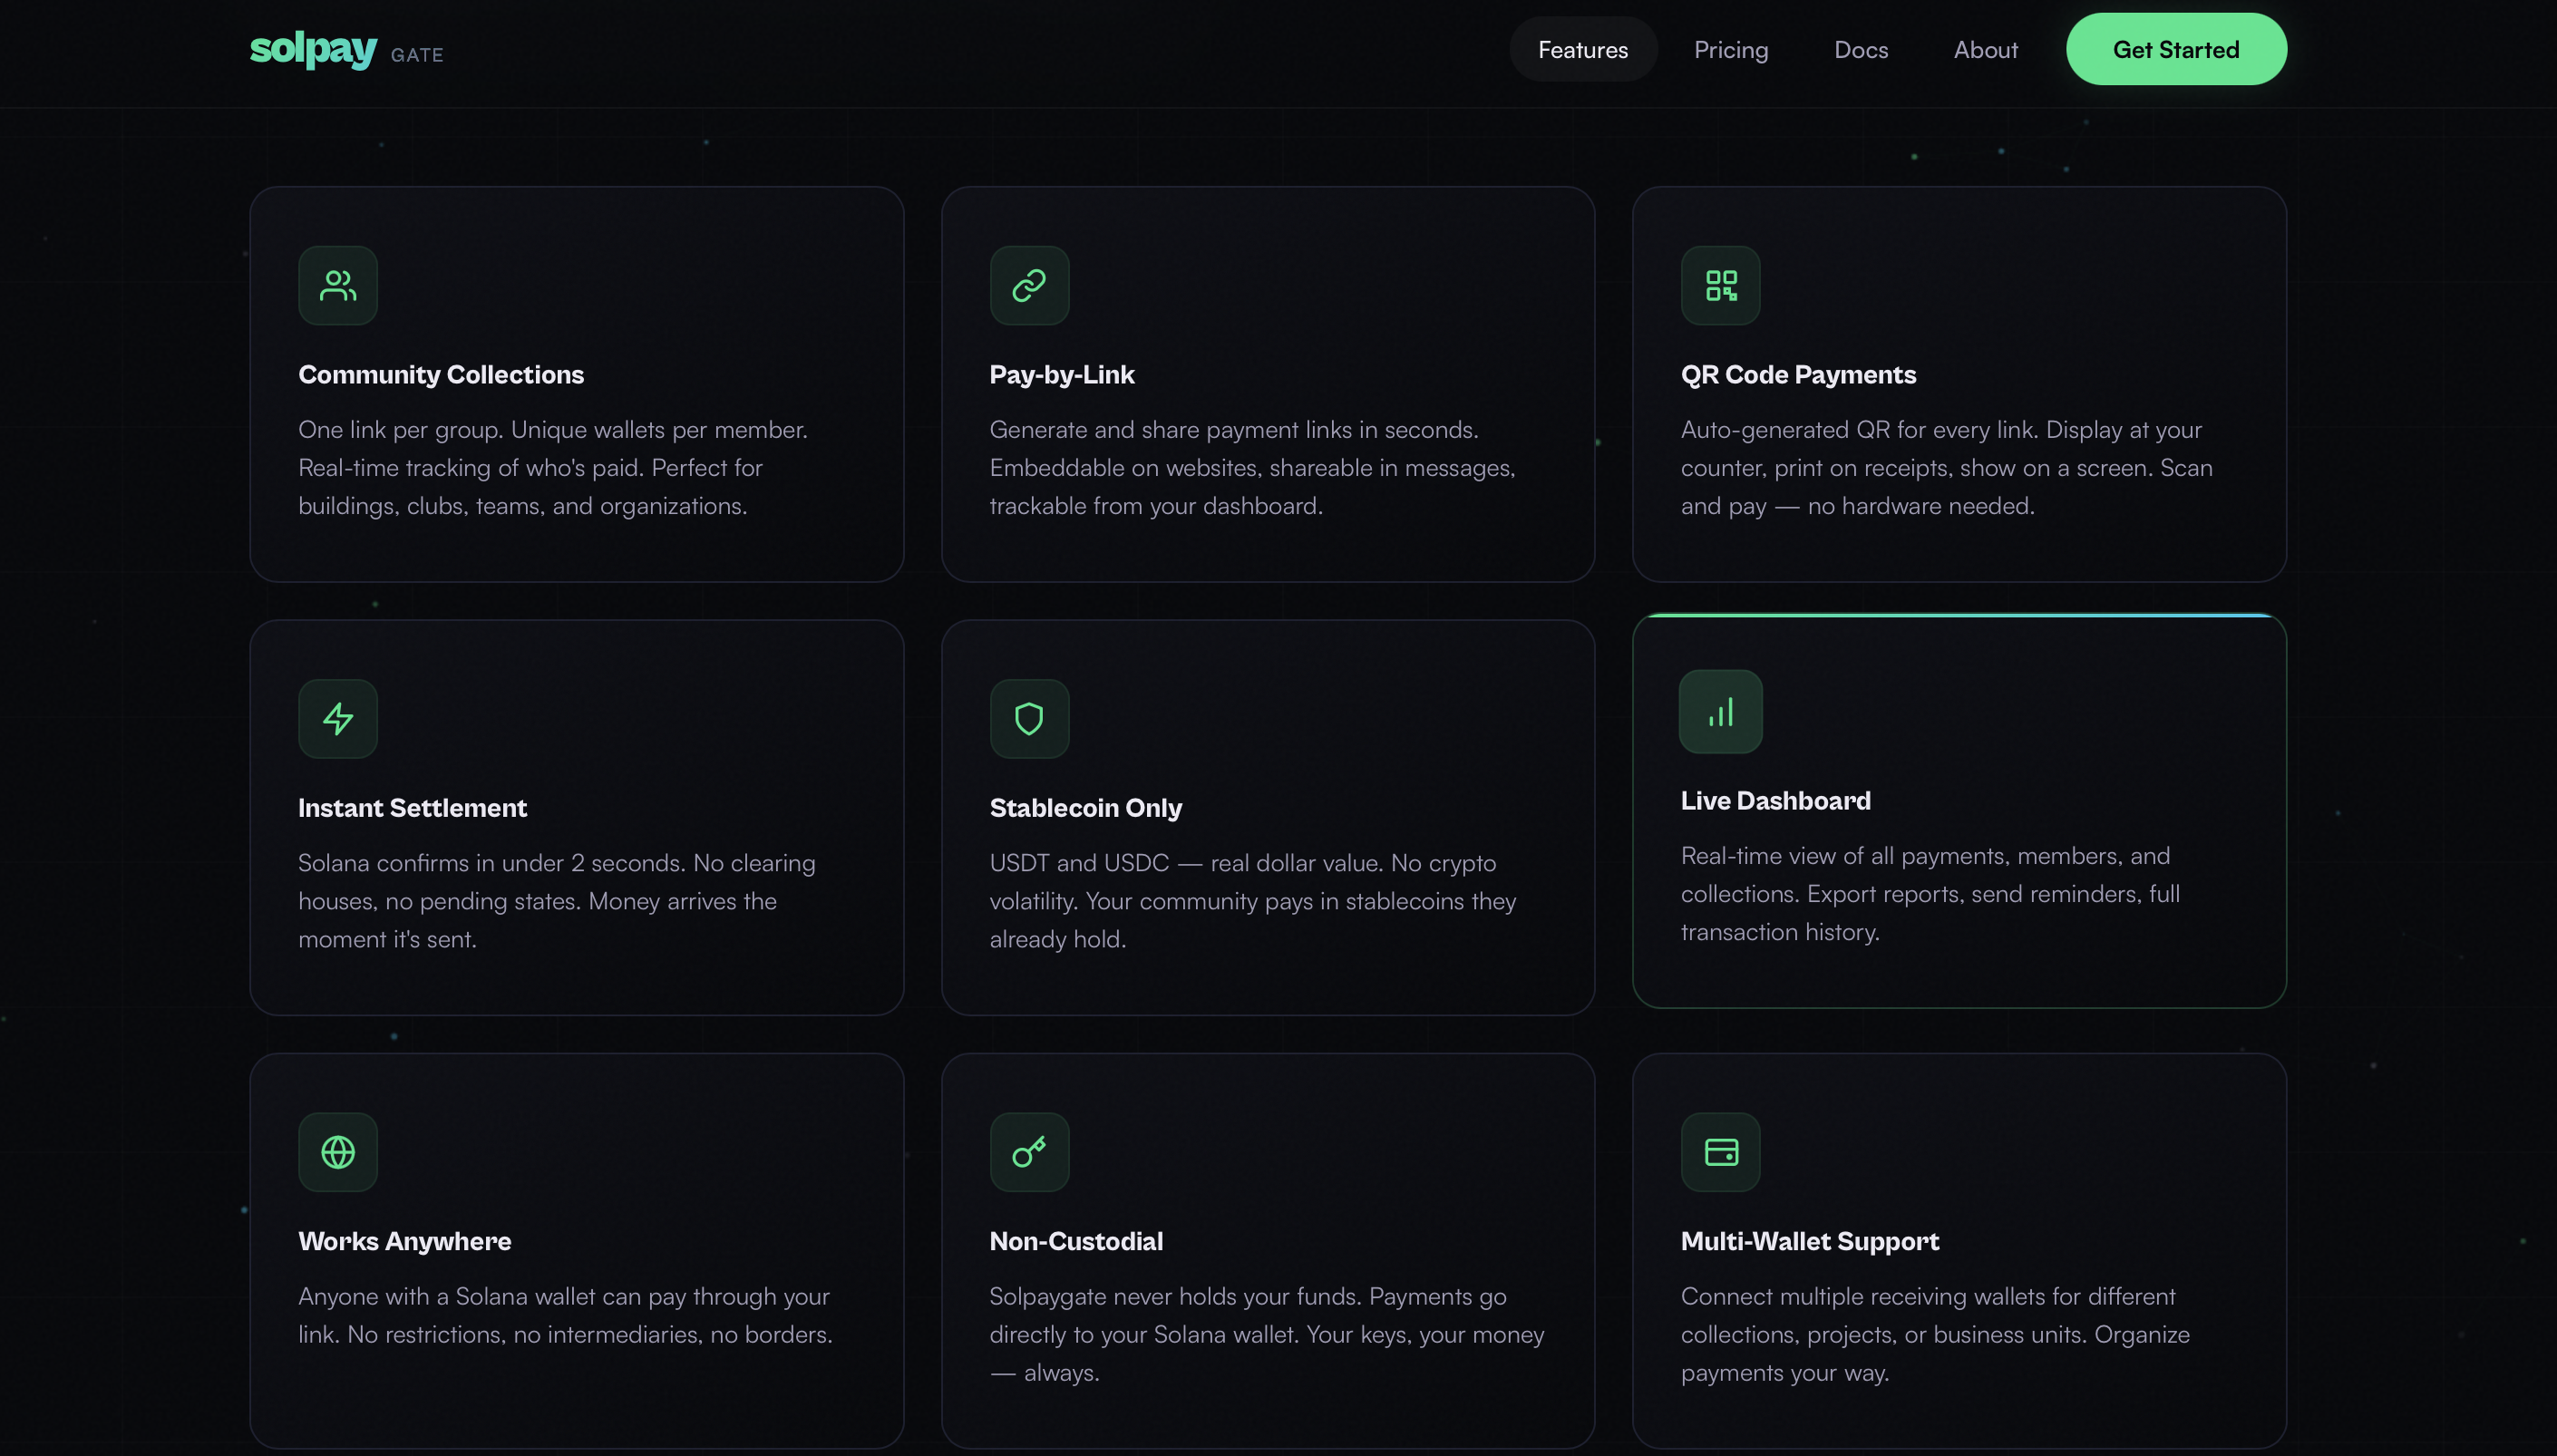Click the 'Auto-generated QR for every link' text
The height and width of the screenshot is (1456, 2557).
[1946, 468]
